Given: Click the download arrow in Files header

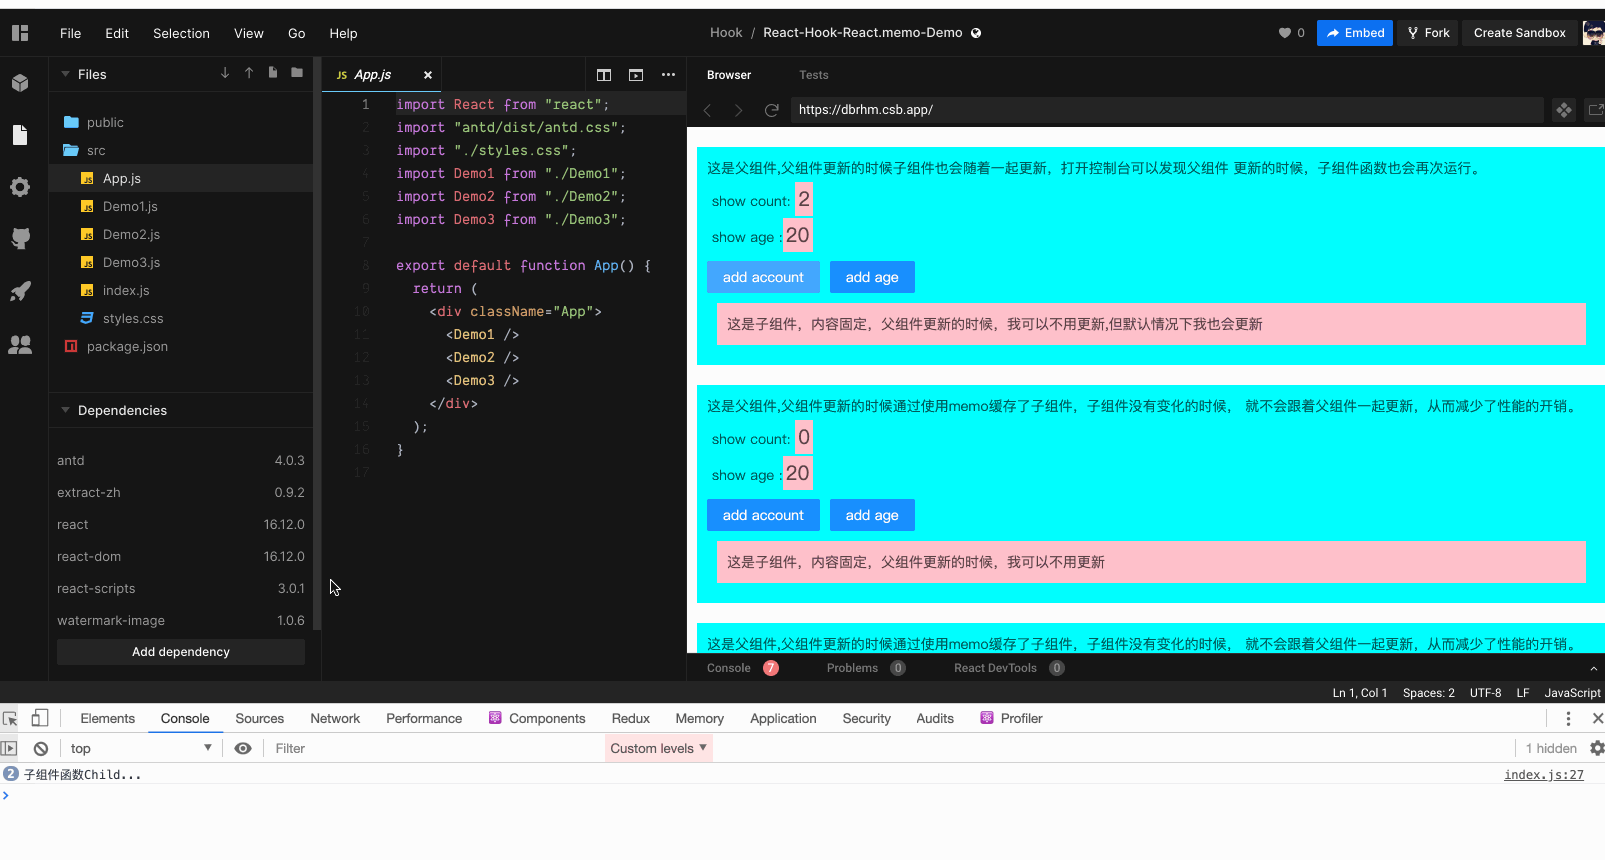Looking at the screenshot, I should 225,73.
